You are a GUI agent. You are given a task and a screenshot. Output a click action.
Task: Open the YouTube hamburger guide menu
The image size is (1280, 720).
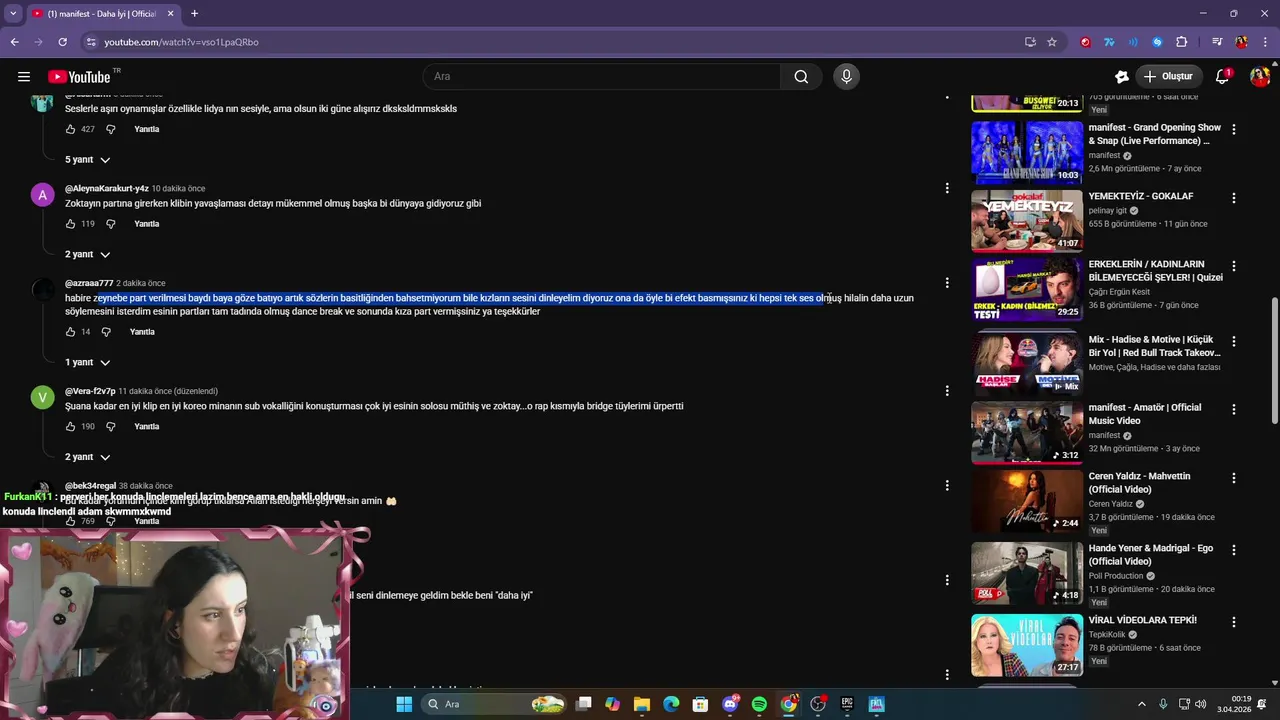click(x=24, y=76)
